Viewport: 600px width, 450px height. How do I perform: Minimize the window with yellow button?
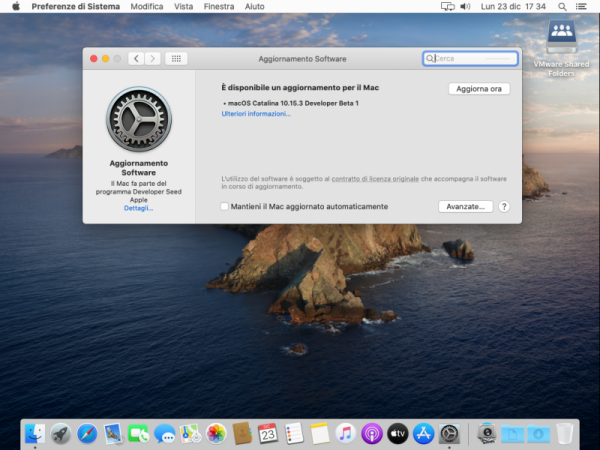(106, 59)
